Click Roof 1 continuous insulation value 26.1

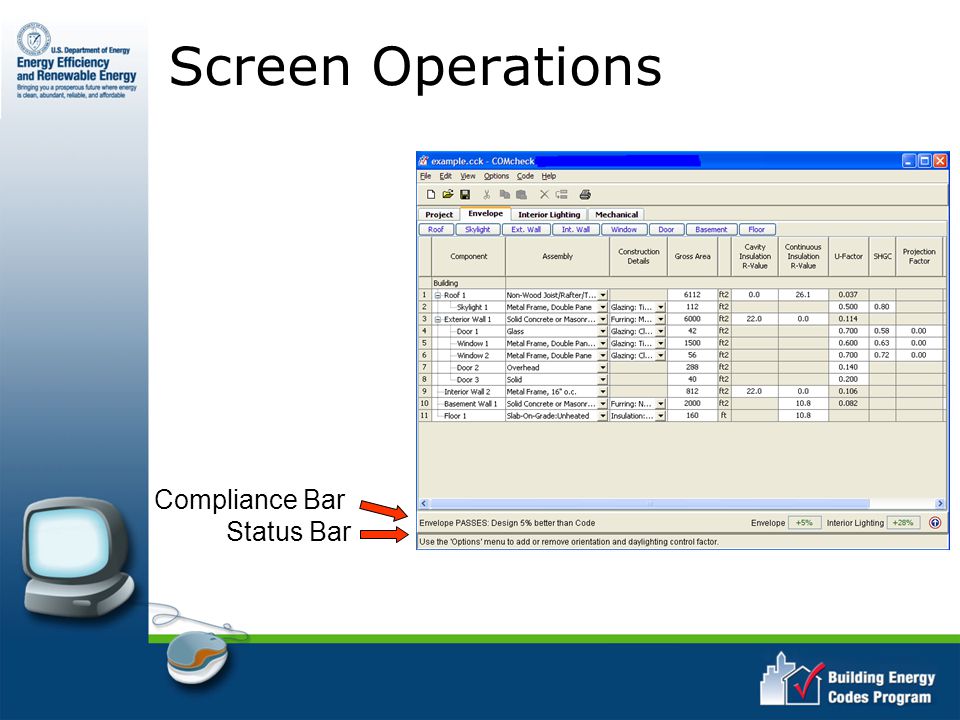tap(803, 294)
